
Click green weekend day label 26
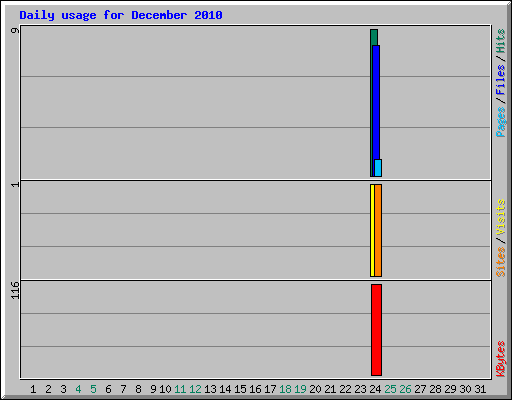(405, 389)
